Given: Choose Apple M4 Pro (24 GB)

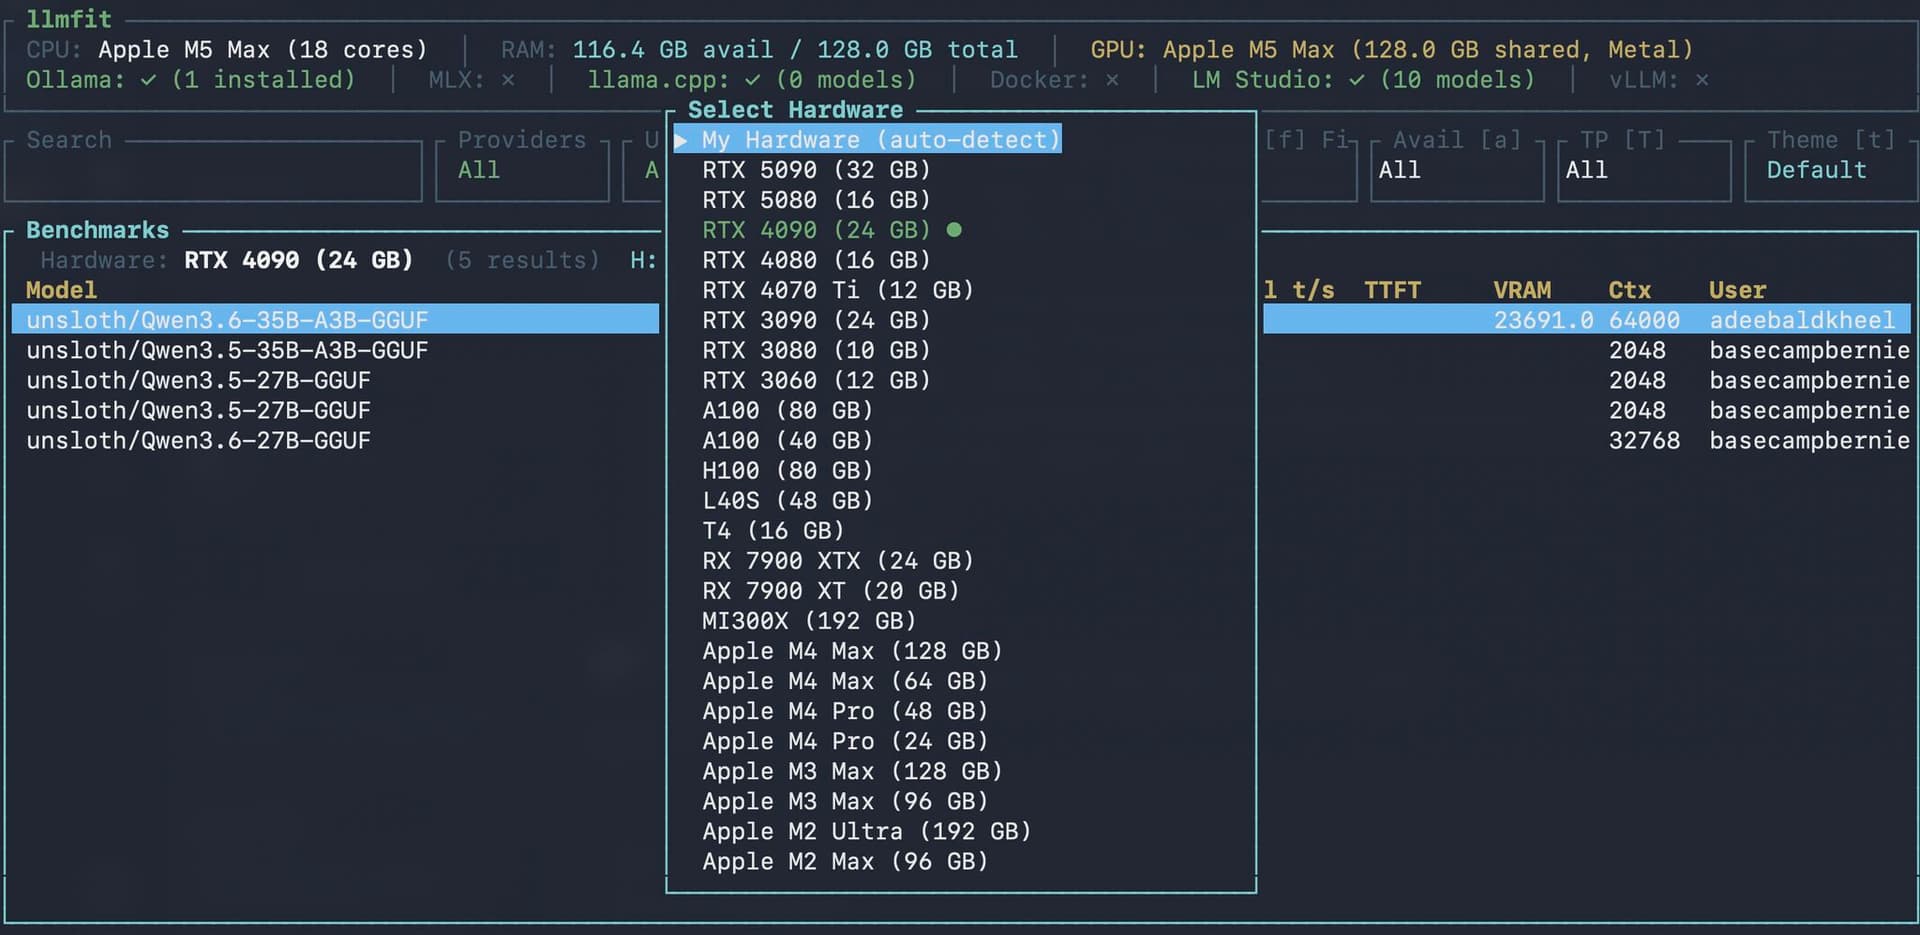Looking at the screenshot, I should coord(845,741).
